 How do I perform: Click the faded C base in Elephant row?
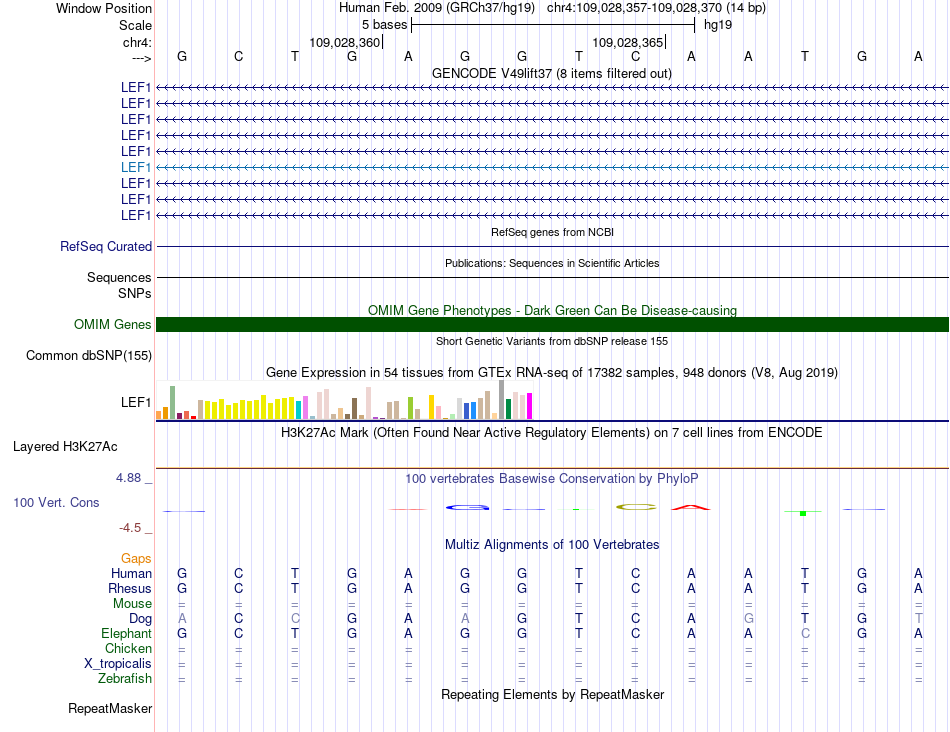point(805,633)
